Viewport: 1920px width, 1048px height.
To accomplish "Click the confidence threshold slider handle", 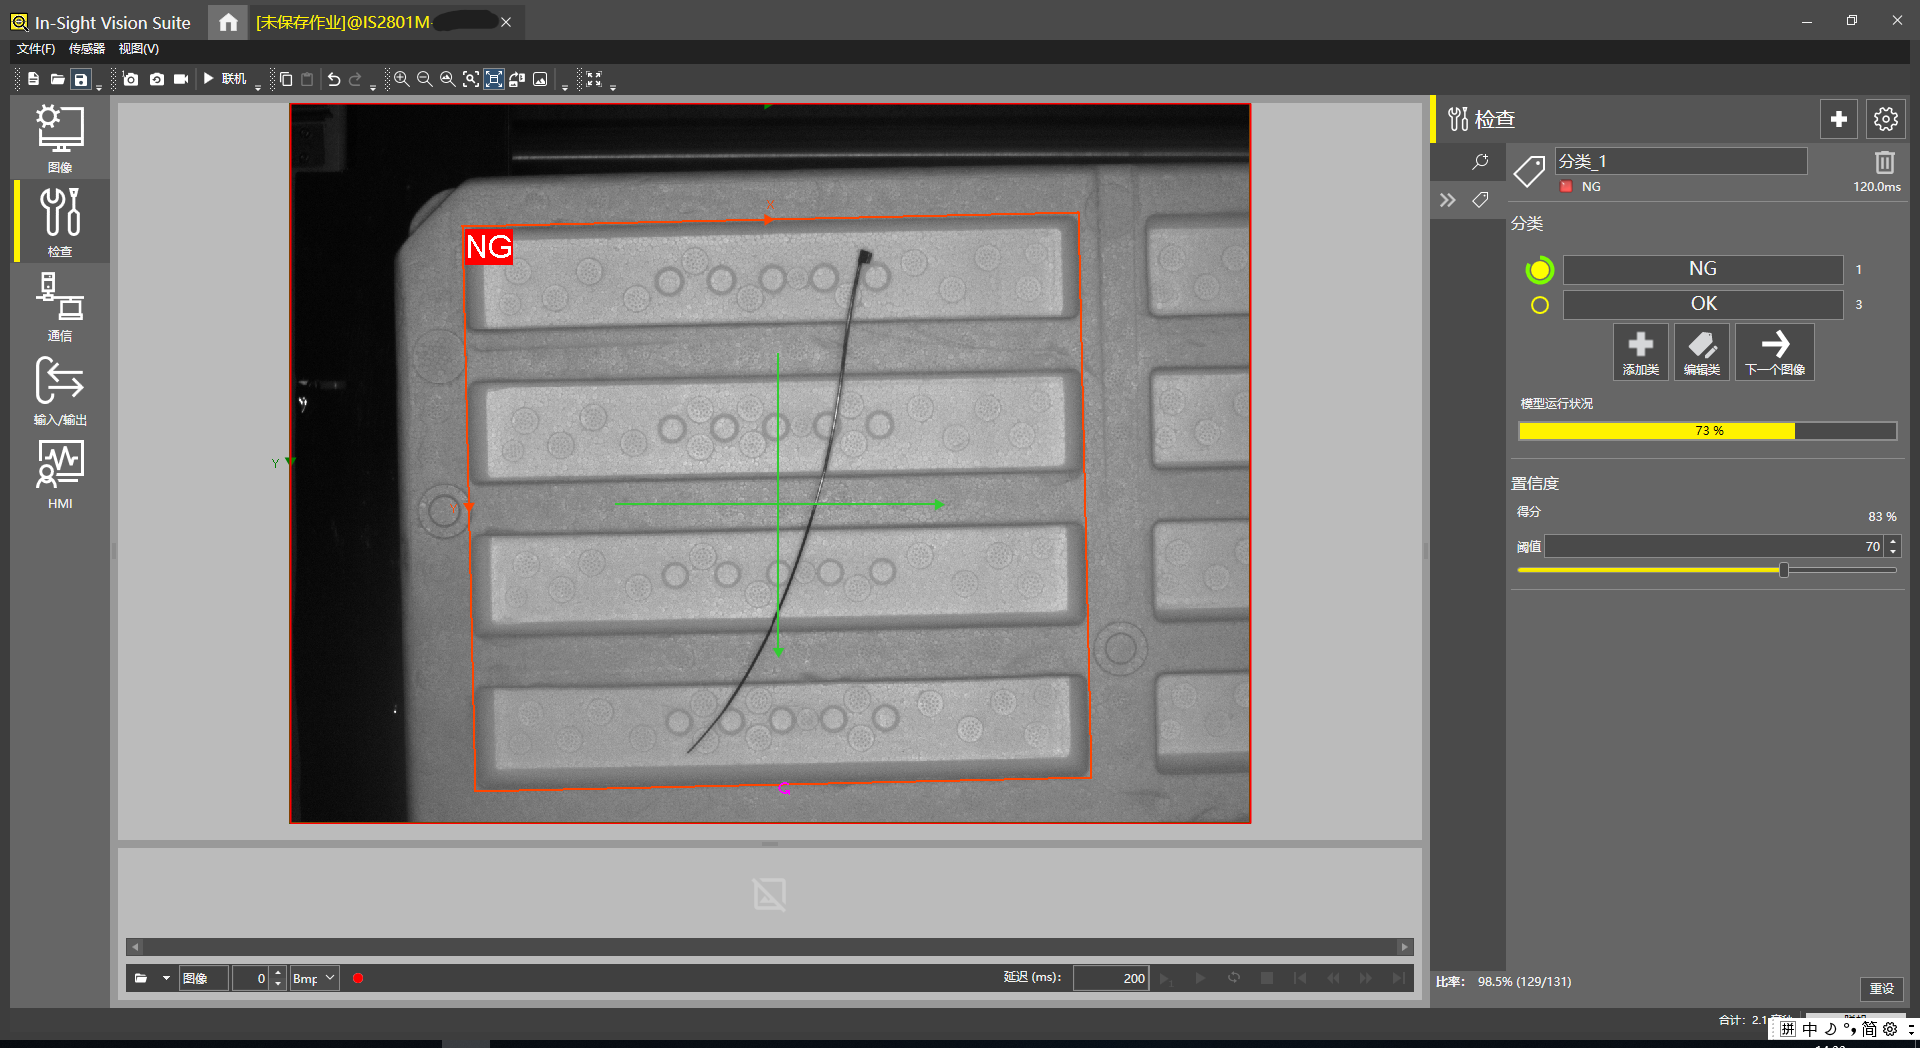I will pos(1783,570).
